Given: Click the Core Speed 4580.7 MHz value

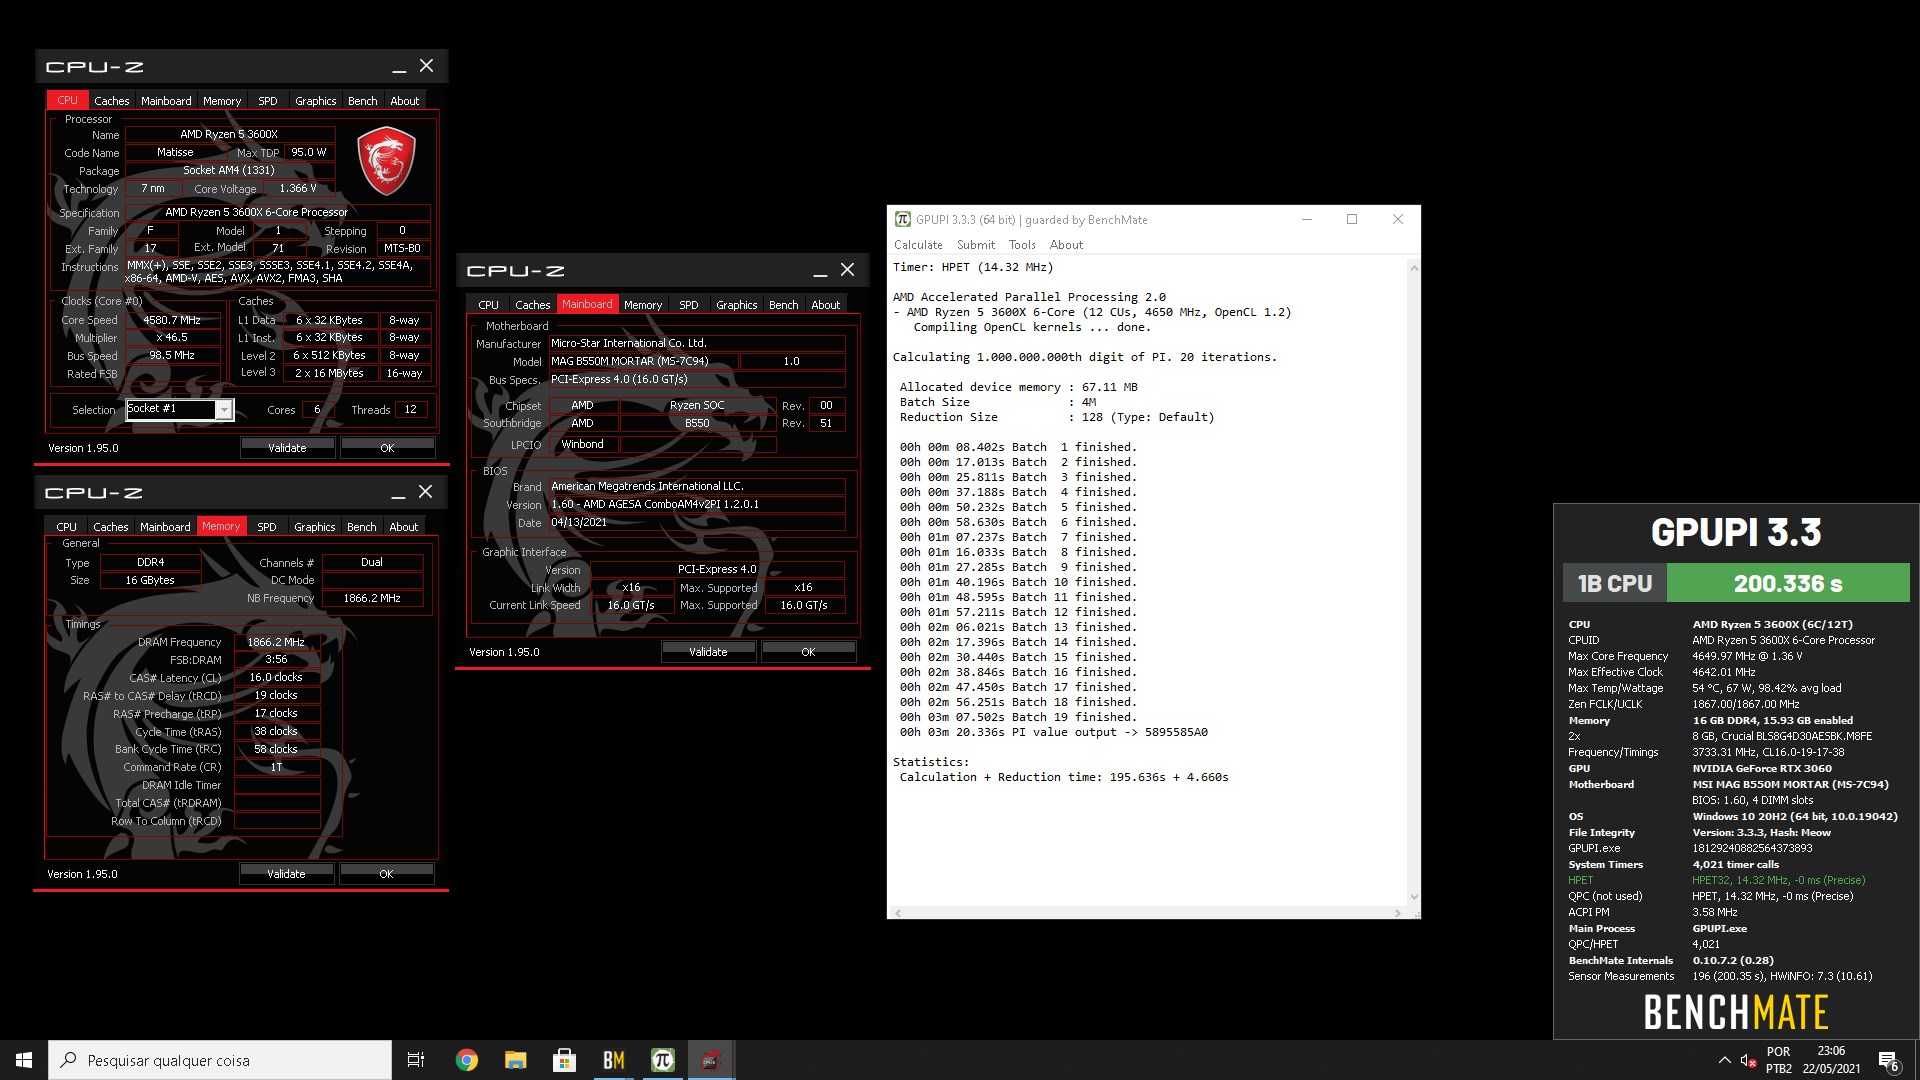Looking at the screenshot, I should pyautogui.click(x=172, y=320).
